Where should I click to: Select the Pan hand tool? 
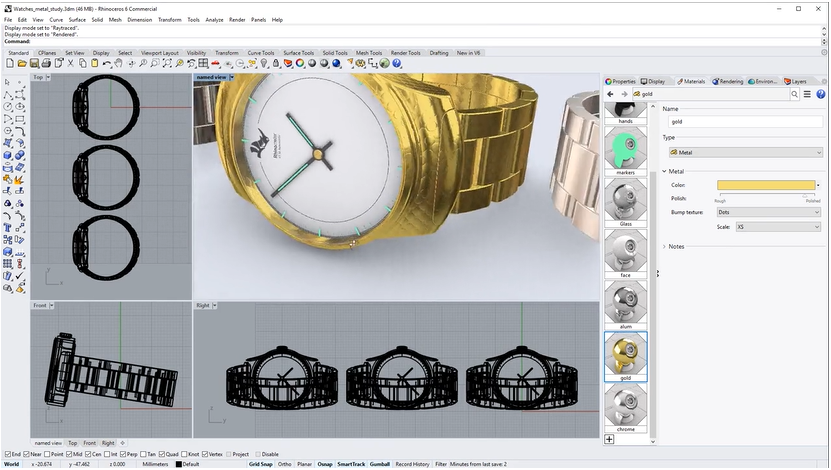point(119,64)
